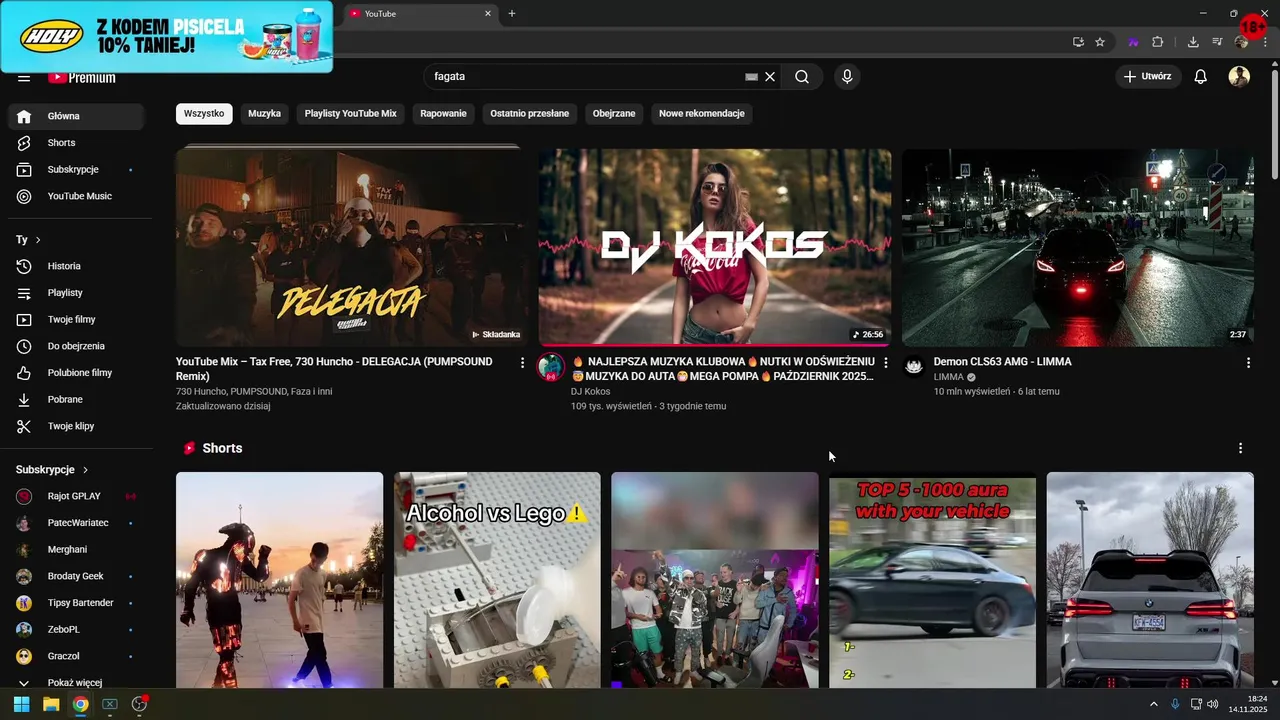This screenshot has height=720, width=1280.
Task: Open Polubione filmy liked videos
Action: [x=76, y=372]
